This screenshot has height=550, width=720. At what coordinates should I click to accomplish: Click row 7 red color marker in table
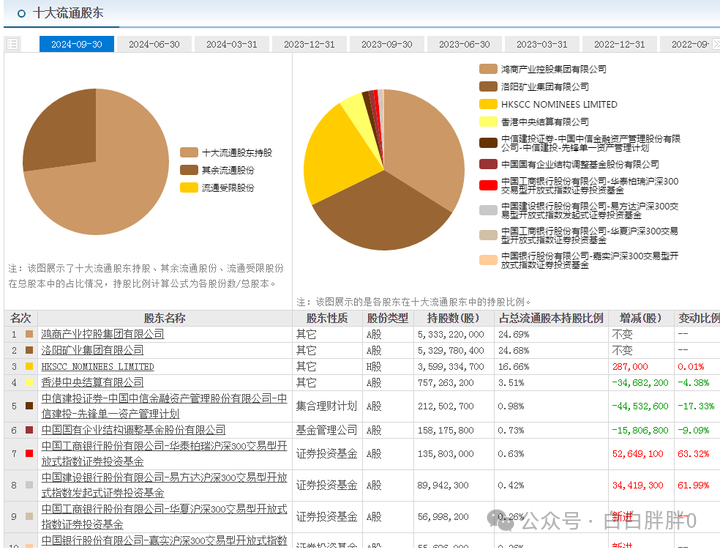coord(29,453)
